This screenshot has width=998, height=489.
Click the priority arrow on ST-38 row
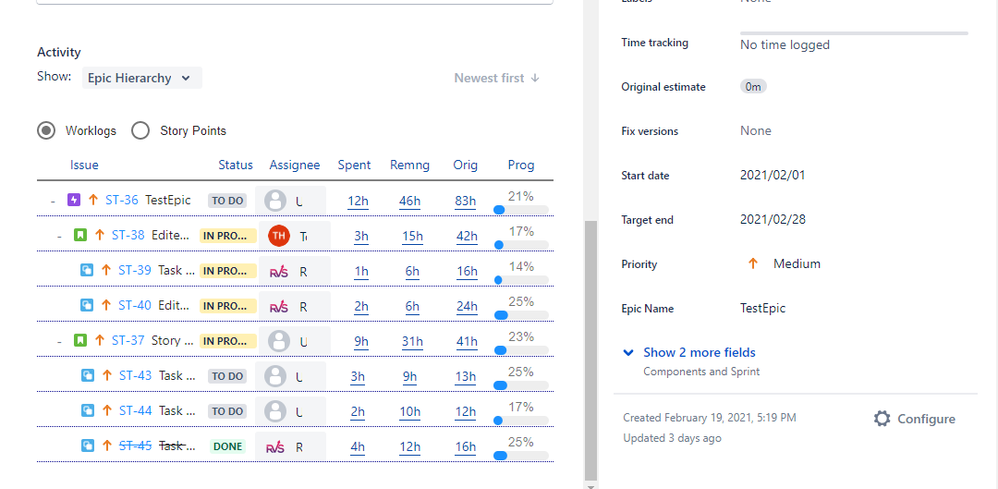(x=99, y=235)
